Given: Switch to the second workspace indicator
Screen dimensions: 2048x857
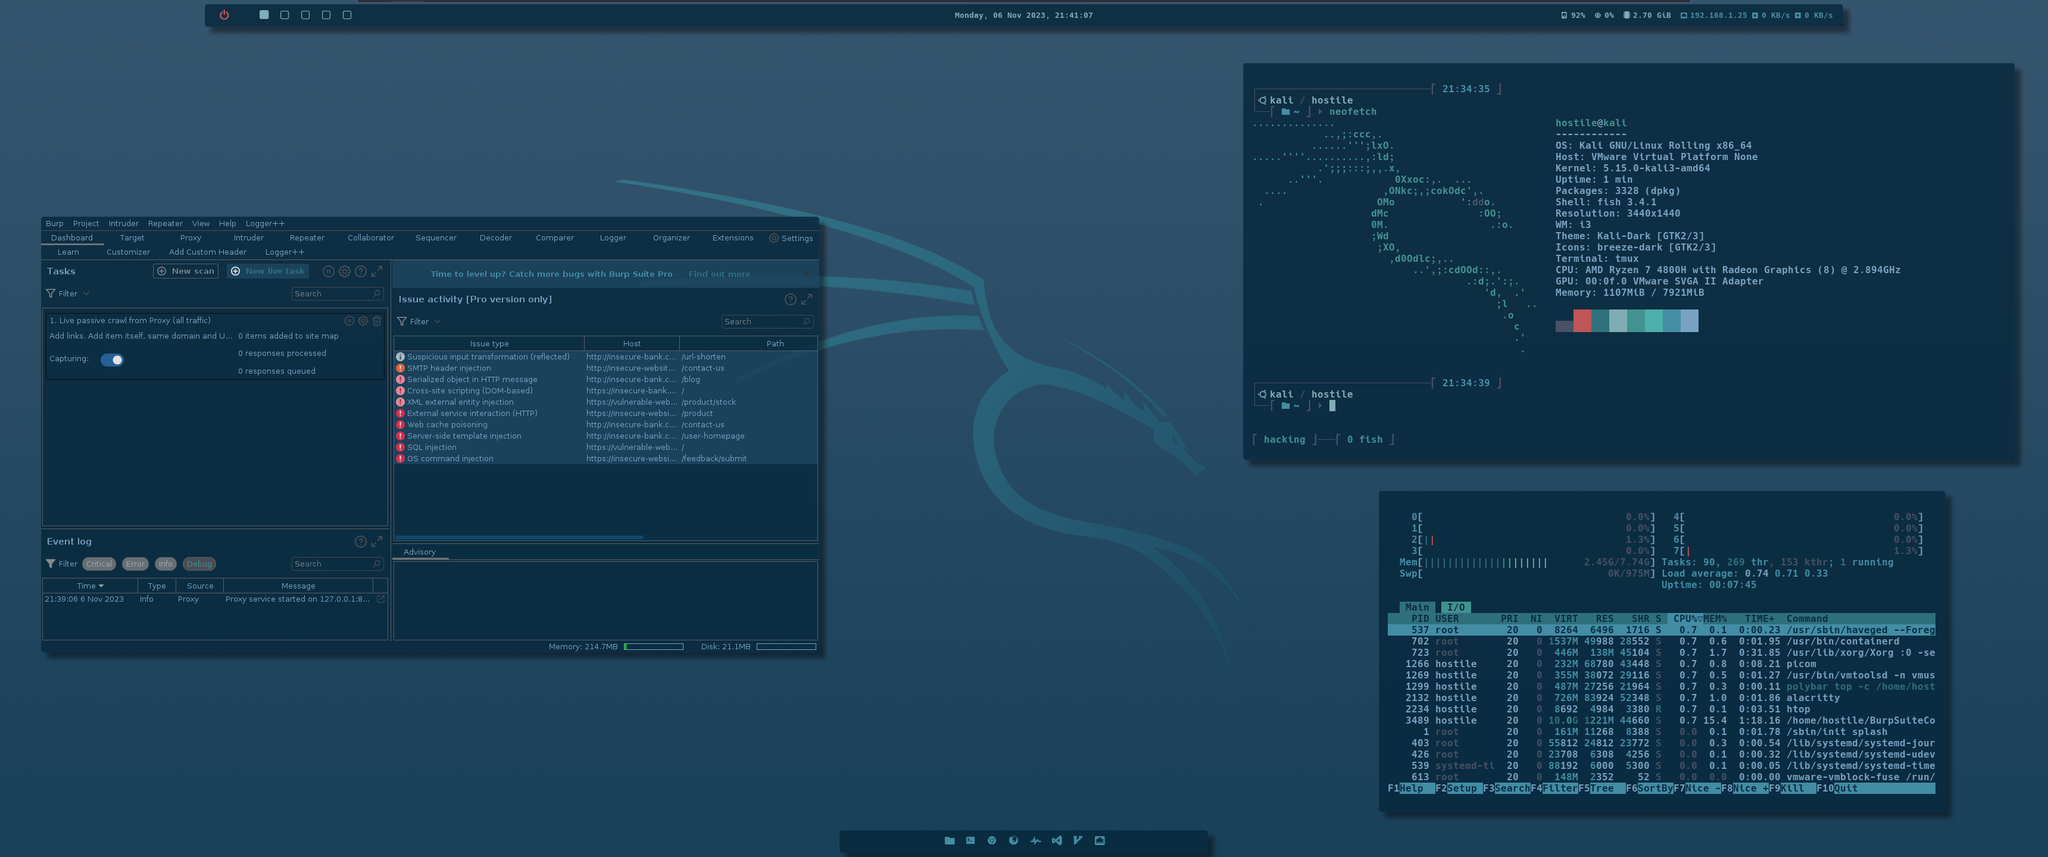Looking at the screenshot, I should [x=285, y=15].
